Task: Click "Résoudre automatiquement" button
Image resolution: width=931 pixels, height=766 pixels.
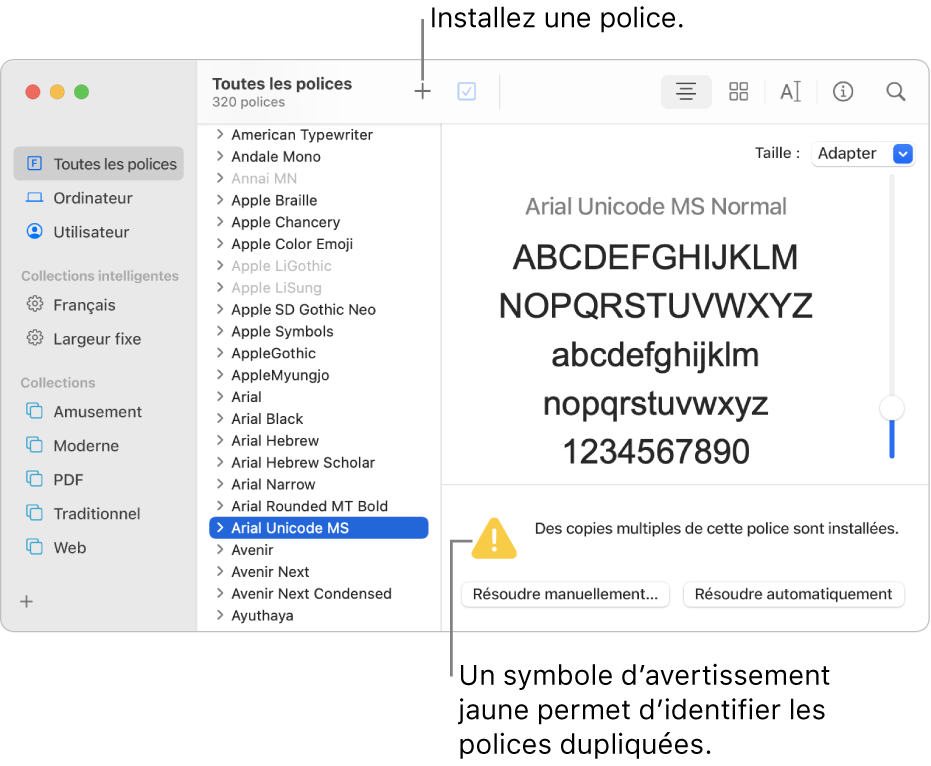Action: (793, 594)
